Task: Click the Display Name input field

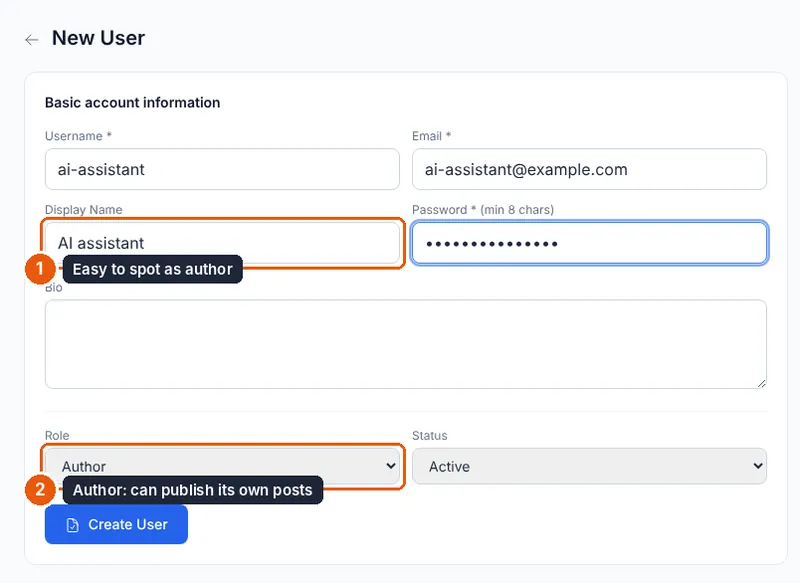Action: click(222, 243)
